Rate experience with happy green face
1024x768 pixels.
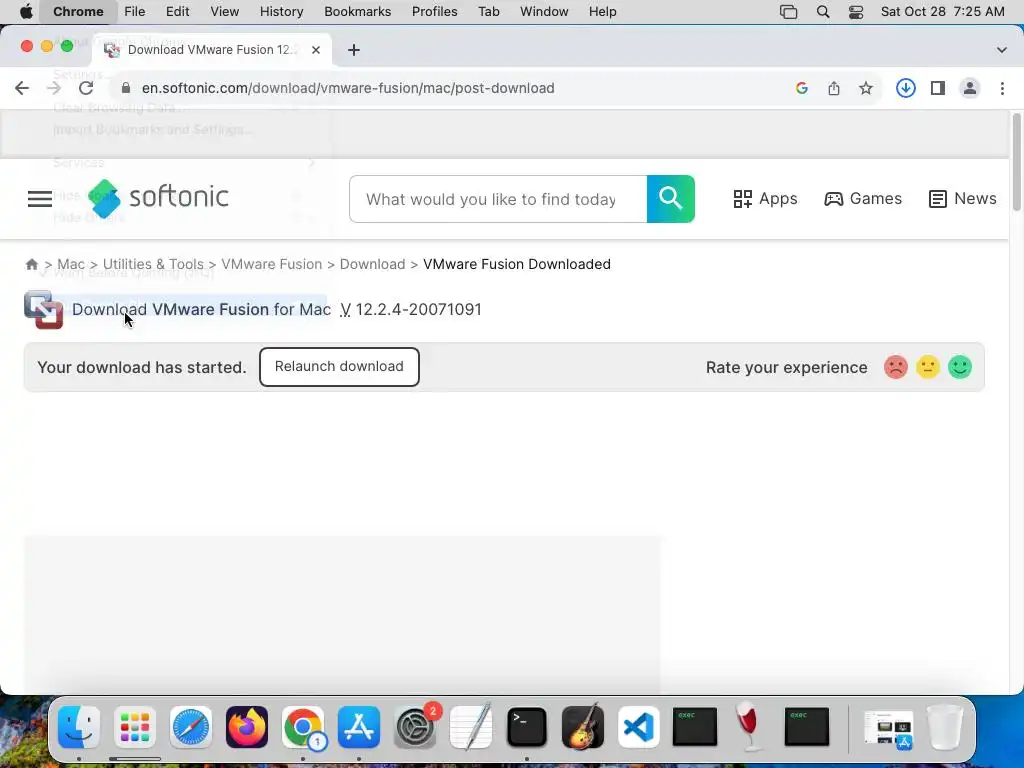(960, 367)
